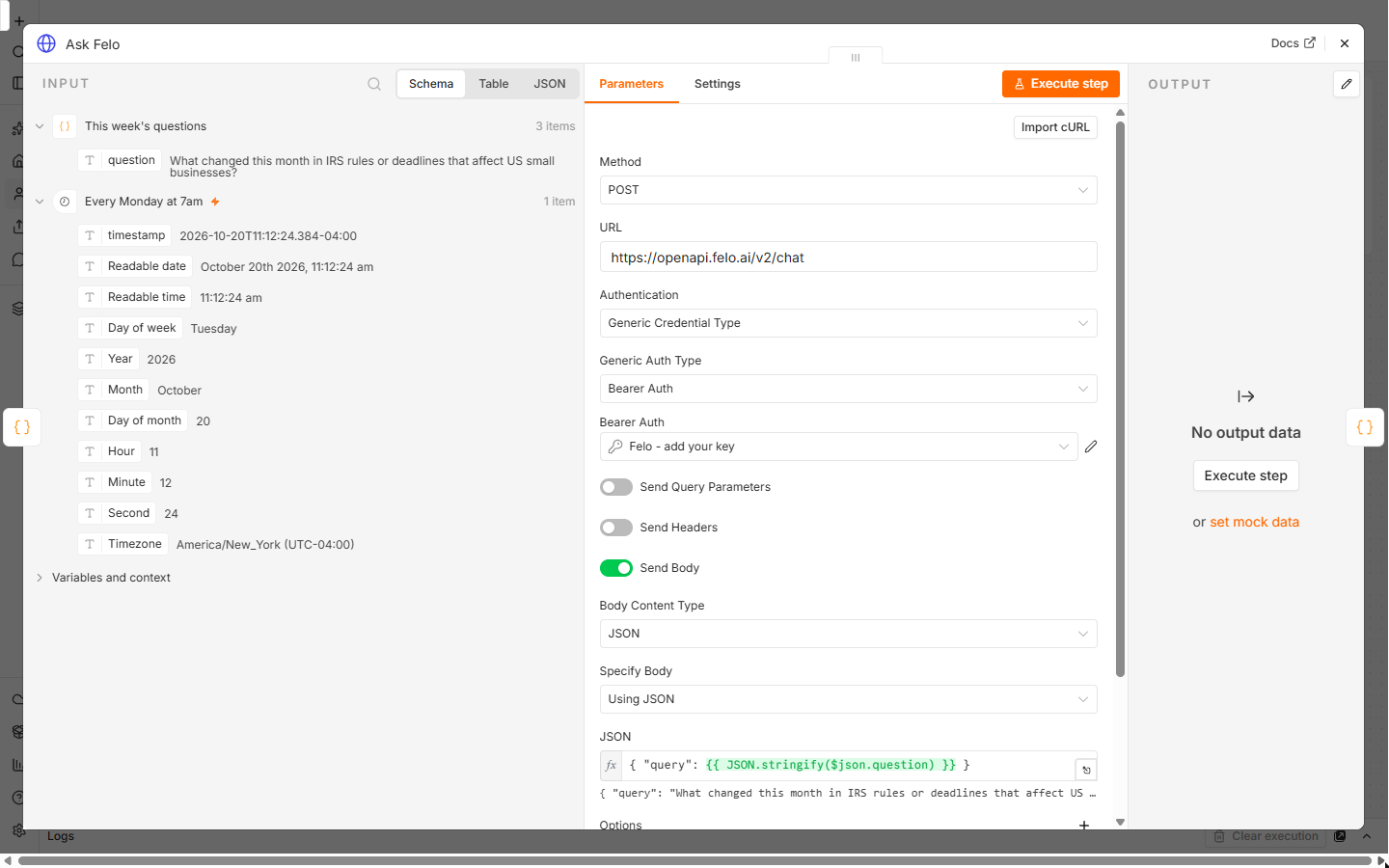
Task: Select the Parameters tab
Action: point(631,84)
